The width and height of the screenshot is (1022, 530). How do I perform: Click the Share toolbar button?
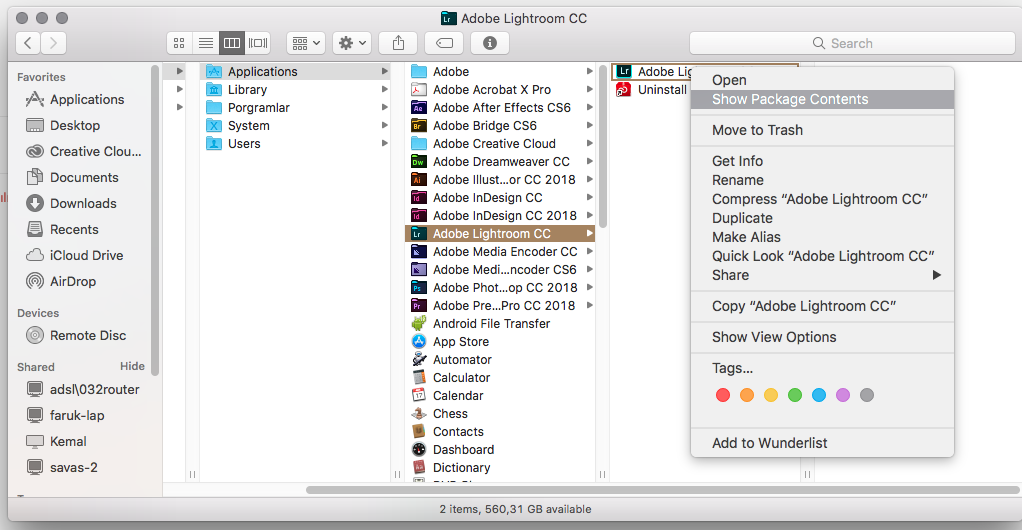pos(398,43)
